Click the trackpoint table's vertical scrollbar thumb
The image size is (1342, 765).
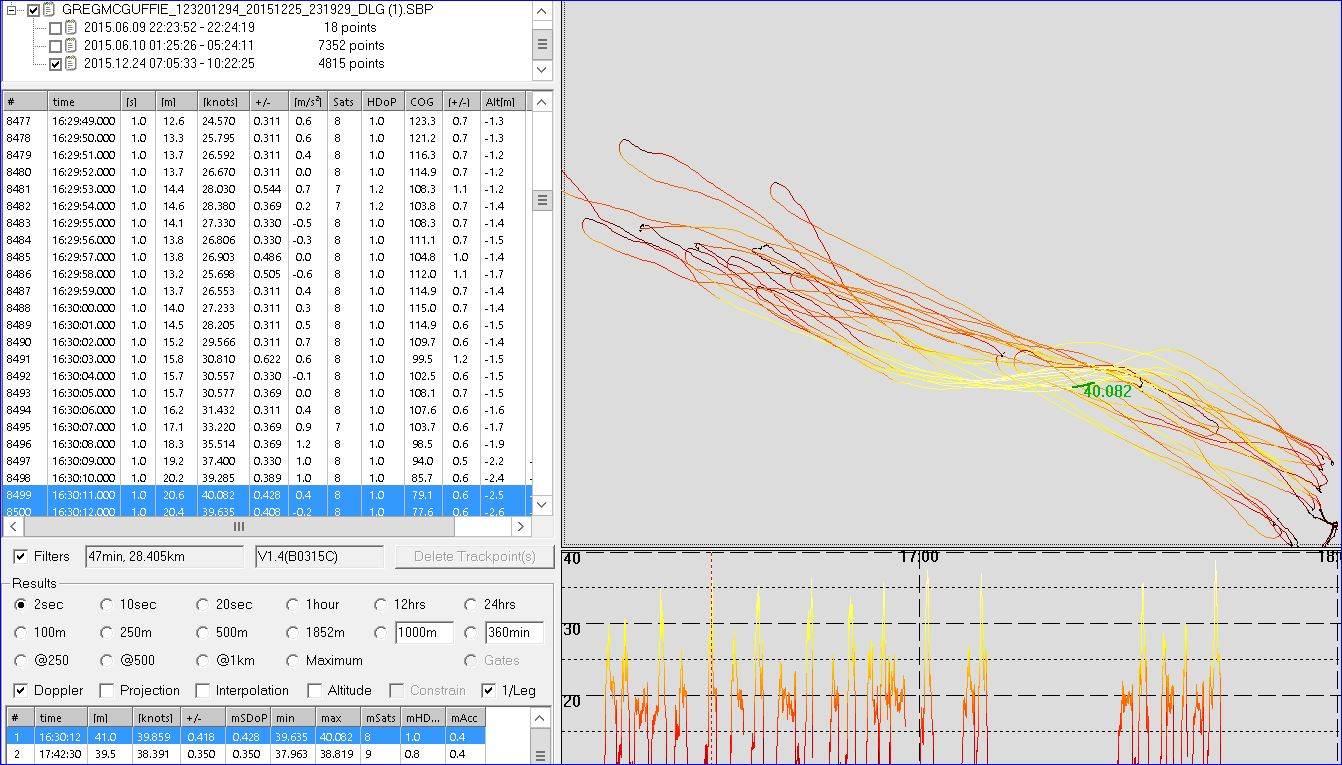pyautogui.click(x=542, y=200)
